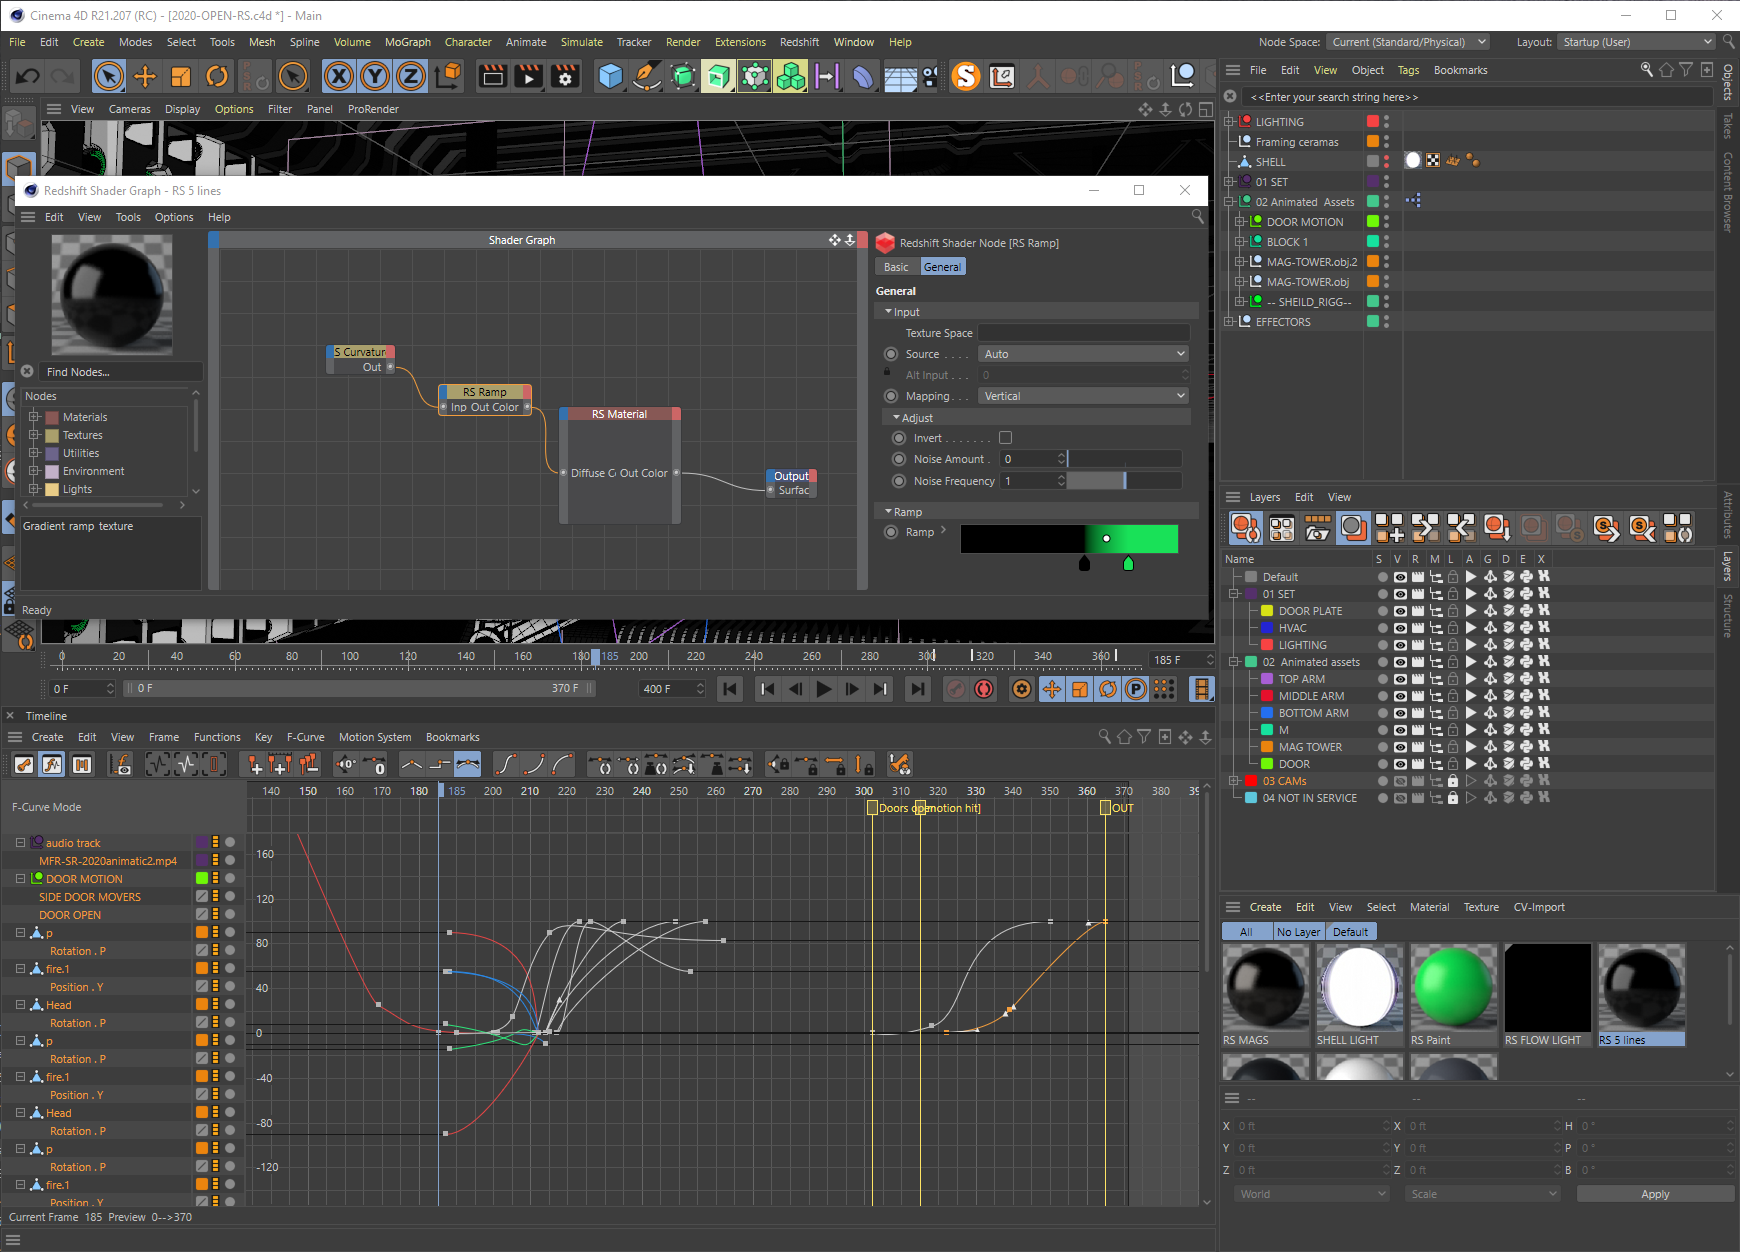This screenshot has height=1252, width=1740.
Task: Click the Linear interpolation icon in Timeline
Action: click(x=412, y=765)
